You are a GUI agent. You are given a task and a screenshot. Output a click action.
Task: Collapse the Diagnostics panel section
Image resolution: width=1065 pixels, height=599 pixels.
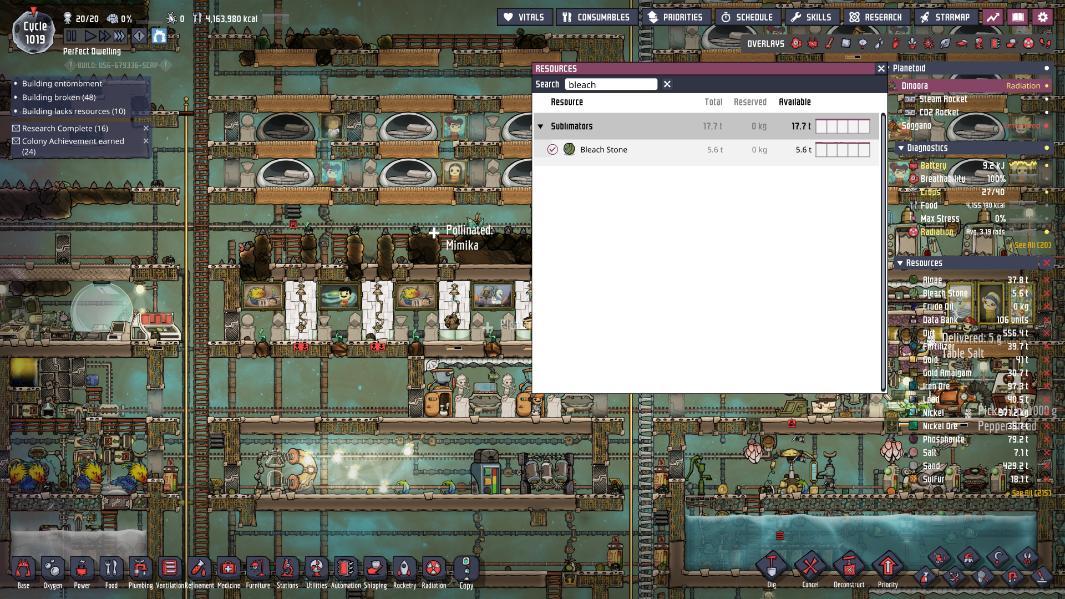pos(901,148)
